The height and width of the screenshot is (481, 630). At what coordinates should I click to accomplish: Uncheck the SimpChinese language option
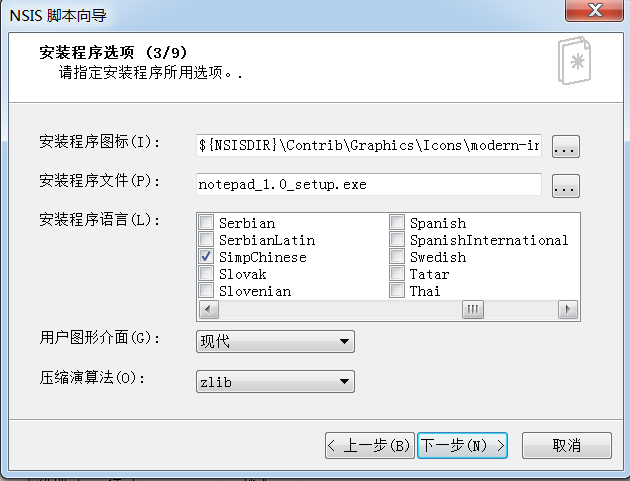pos(206,256)
